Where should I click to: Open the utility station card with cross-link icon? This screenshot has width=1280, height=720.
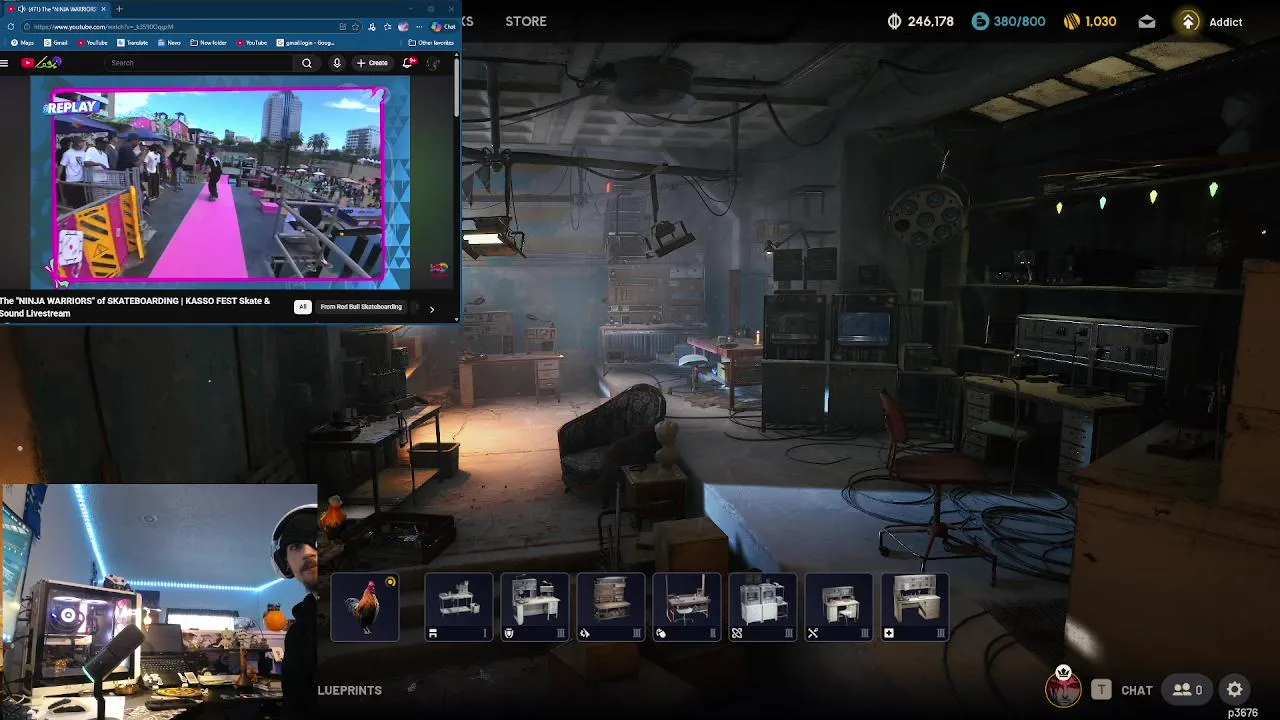762,606
